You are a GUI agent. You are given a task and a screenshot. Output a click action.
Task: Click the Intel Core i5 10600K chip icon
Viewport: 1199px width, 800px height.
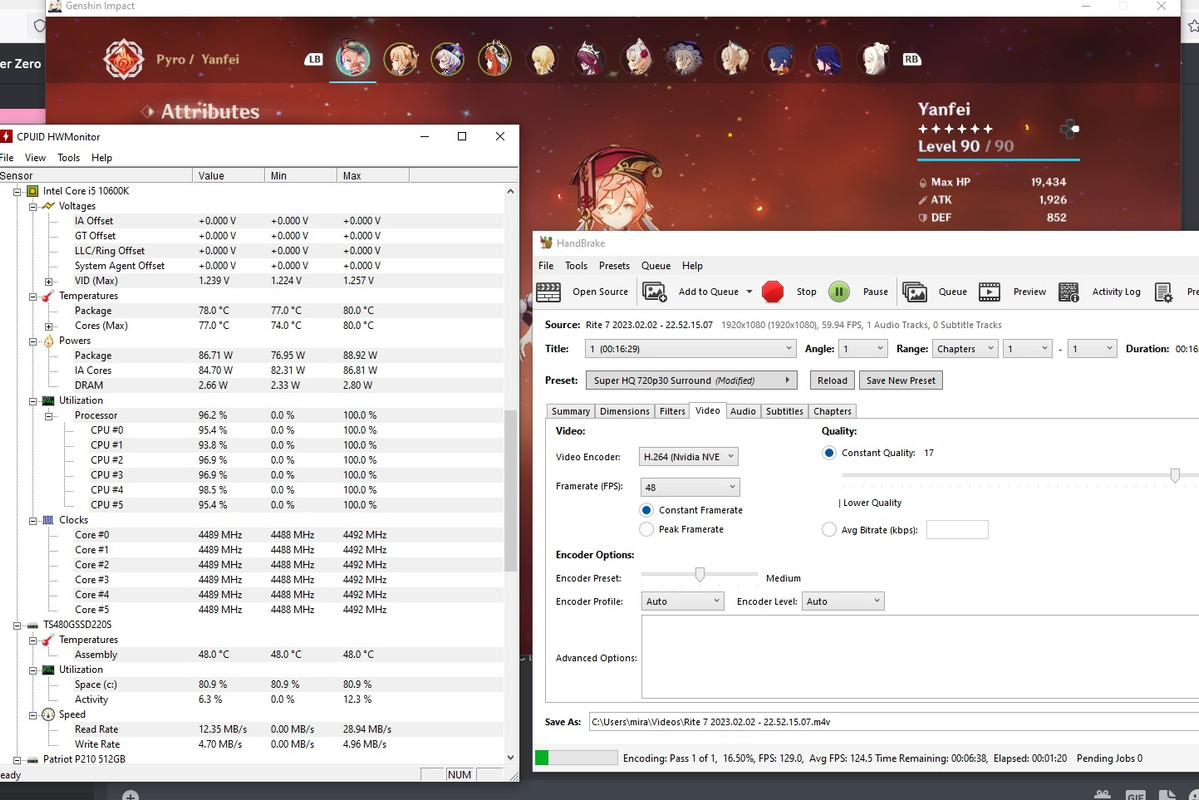tap(33, 190)
